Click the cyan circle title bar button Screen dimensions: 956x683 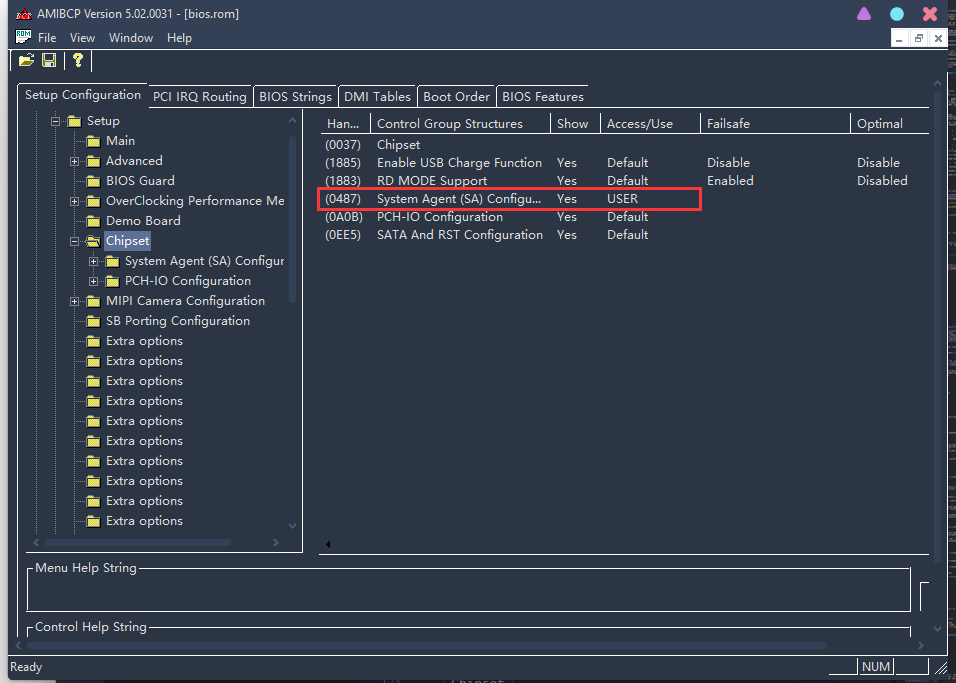[x=897, y=14]
